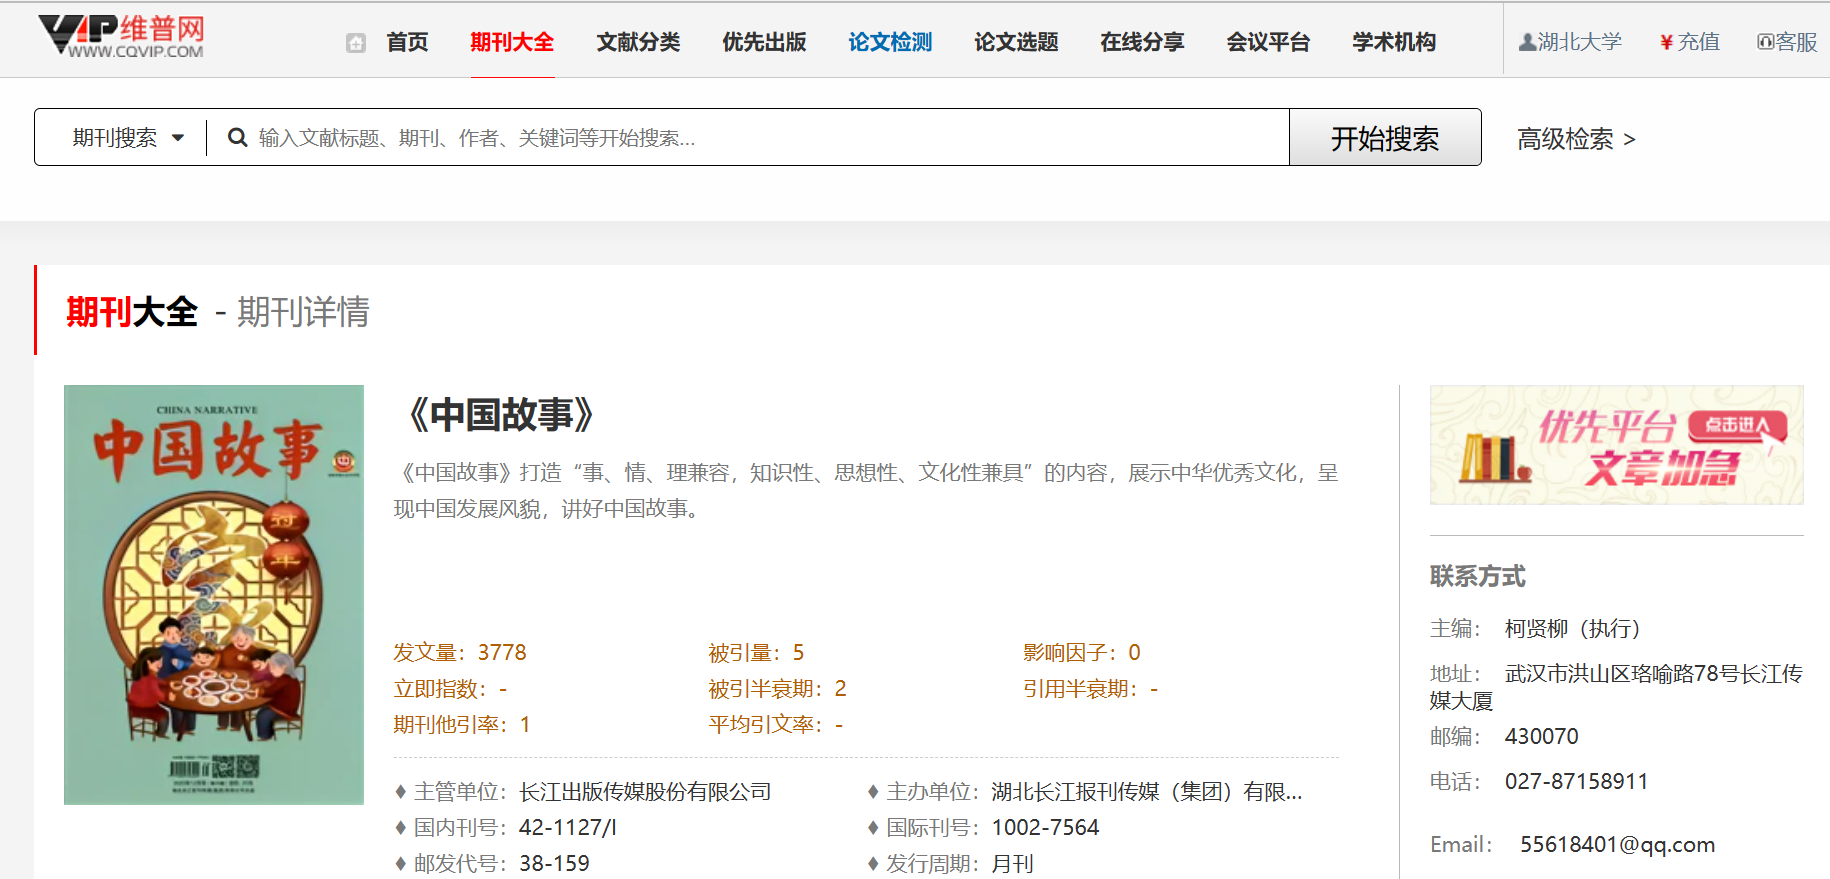Click the home icon beside 首页

356,43
